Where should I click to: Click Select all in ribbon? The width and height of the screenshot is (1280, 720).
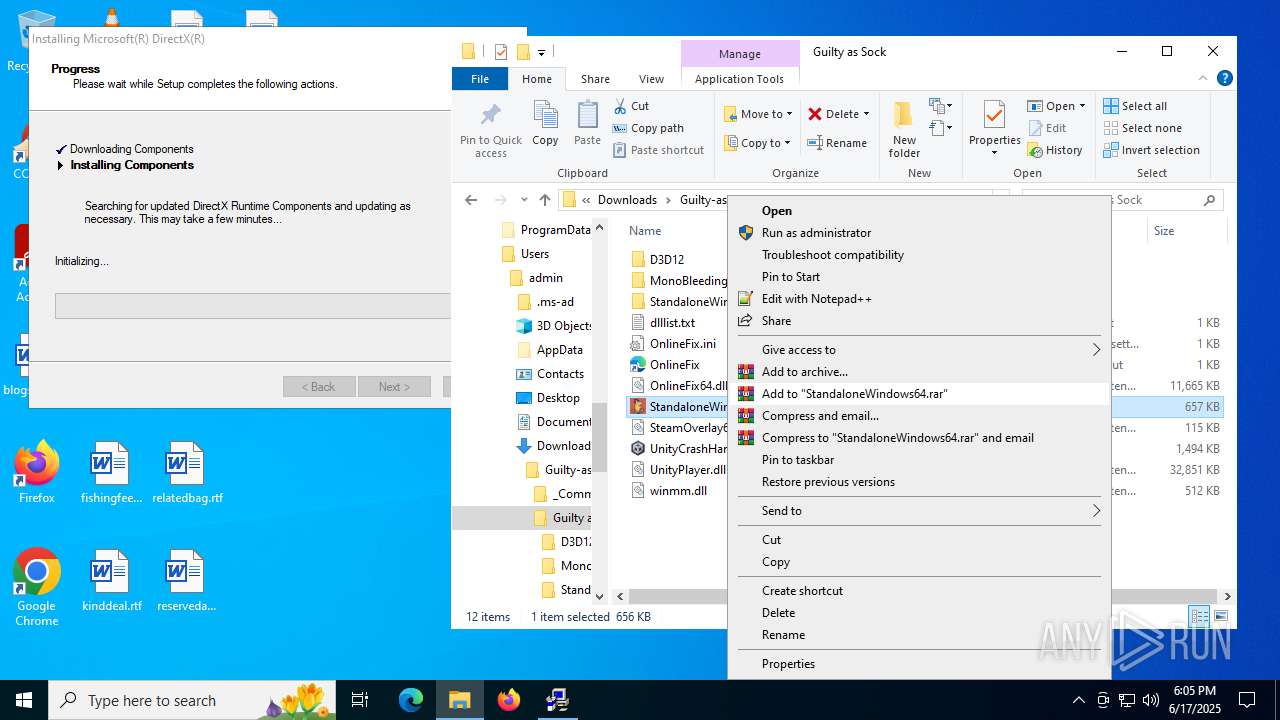(1135, 106)
